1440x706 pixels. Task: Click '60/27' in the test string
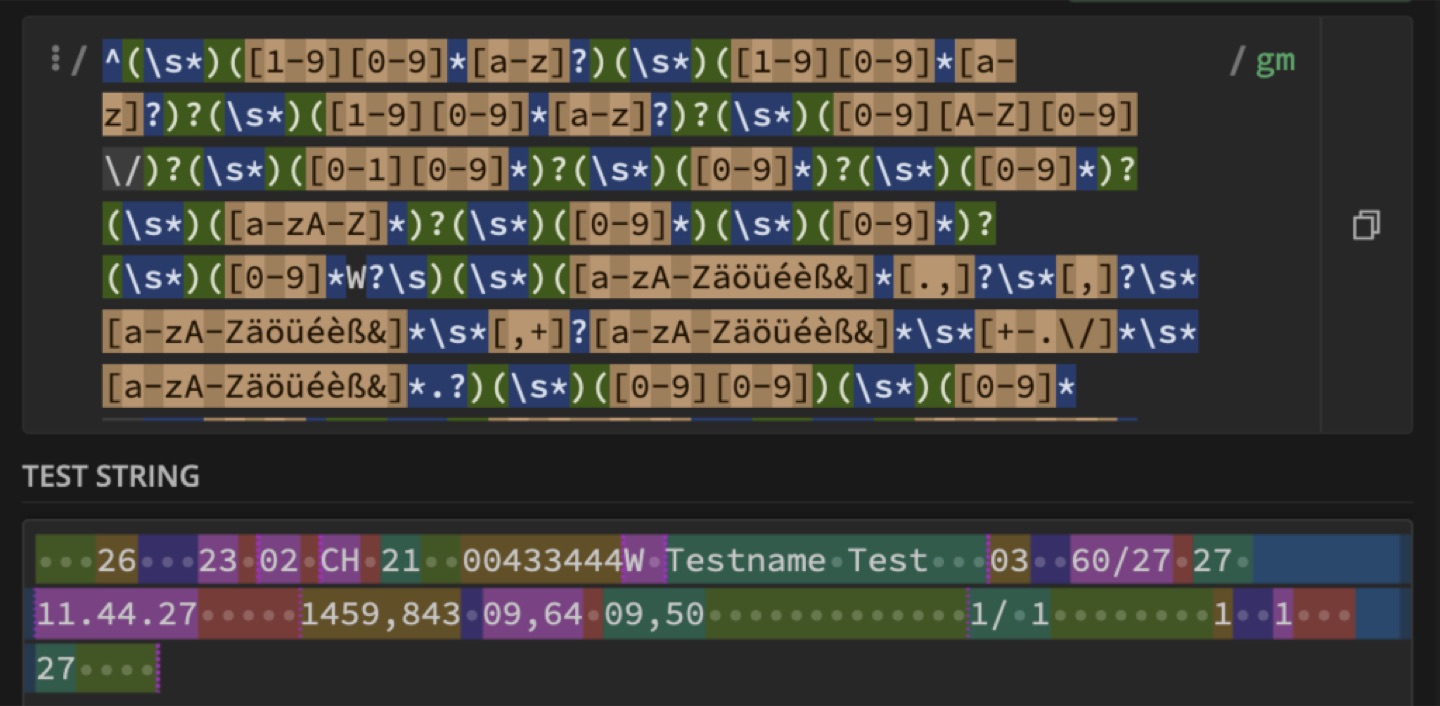[1120, 560]
